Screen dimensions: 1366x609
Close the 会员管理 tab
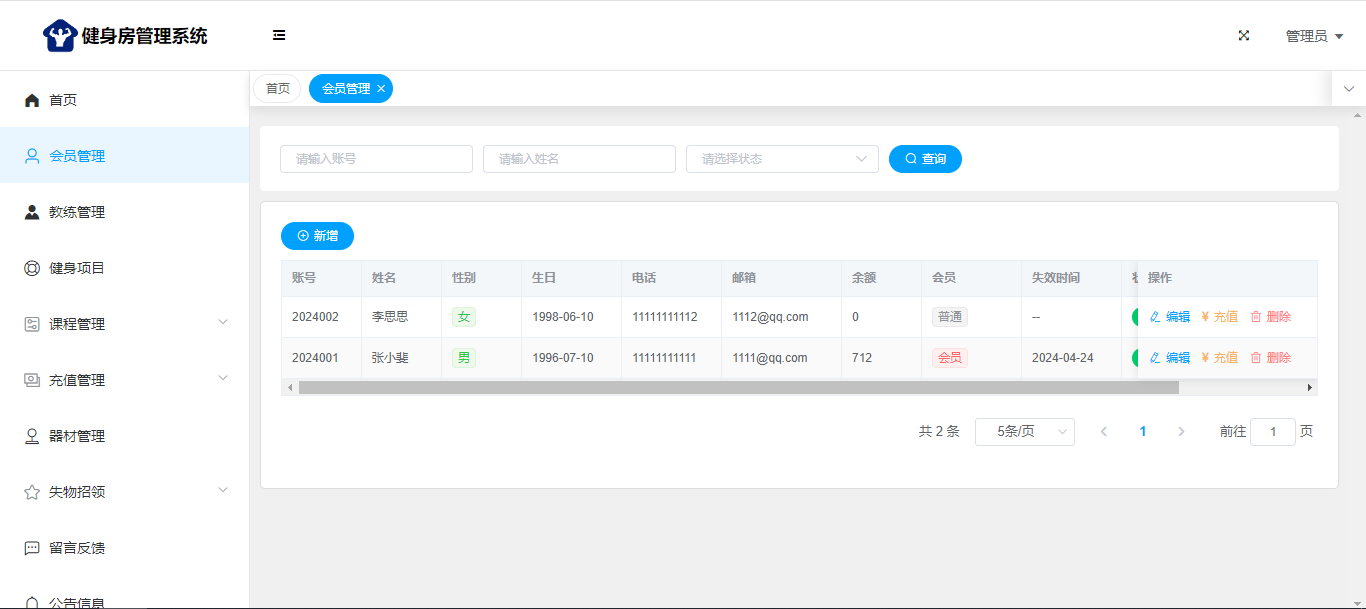381,89
